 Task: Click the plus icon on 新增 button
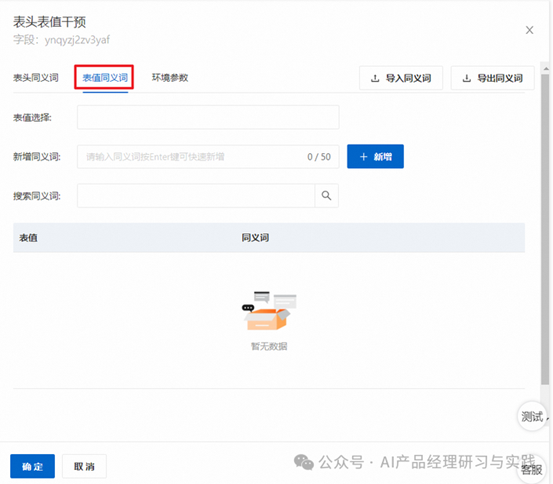pyautogui.click(x=364, y=157)
